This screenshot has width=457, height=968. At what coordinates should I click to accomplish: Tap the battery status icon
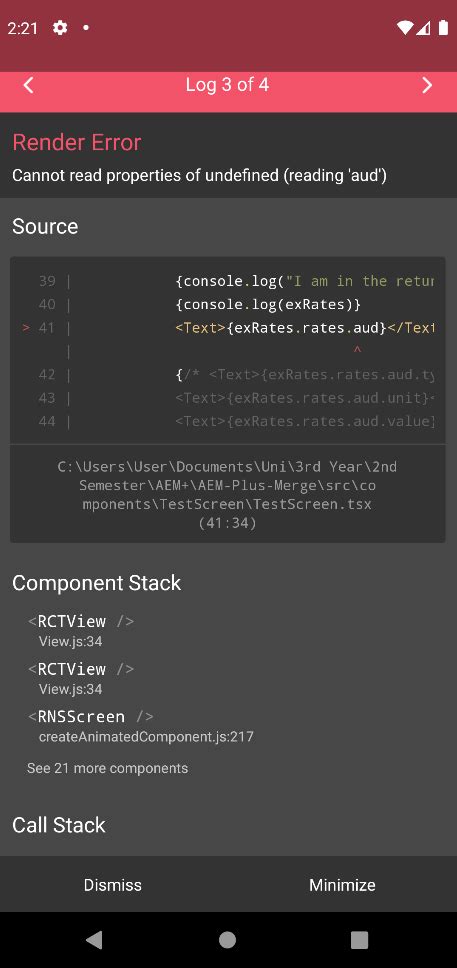[x=443, y=28]
